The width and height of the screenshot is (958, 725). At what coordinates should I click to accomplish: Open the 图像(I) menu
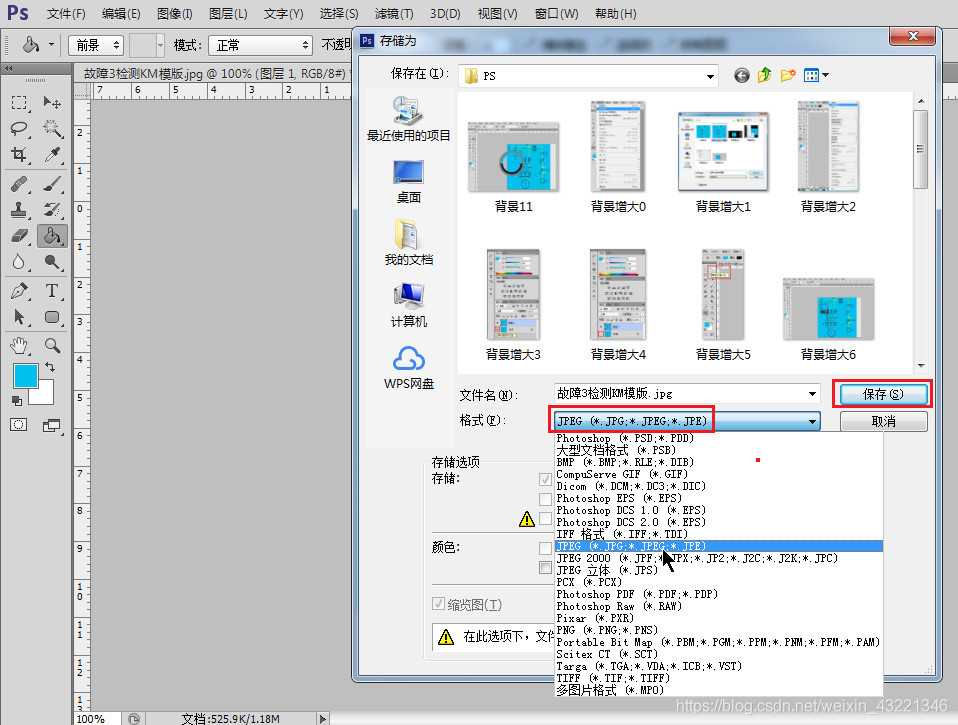(x=175, y=13)
